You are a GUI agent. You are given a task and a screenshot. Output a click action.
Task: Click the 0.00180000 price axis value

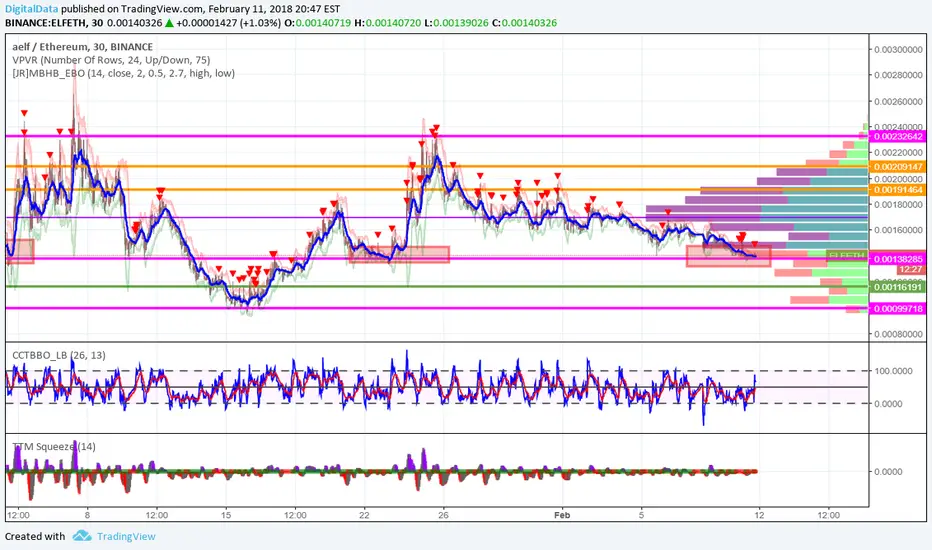pos(898,205)
